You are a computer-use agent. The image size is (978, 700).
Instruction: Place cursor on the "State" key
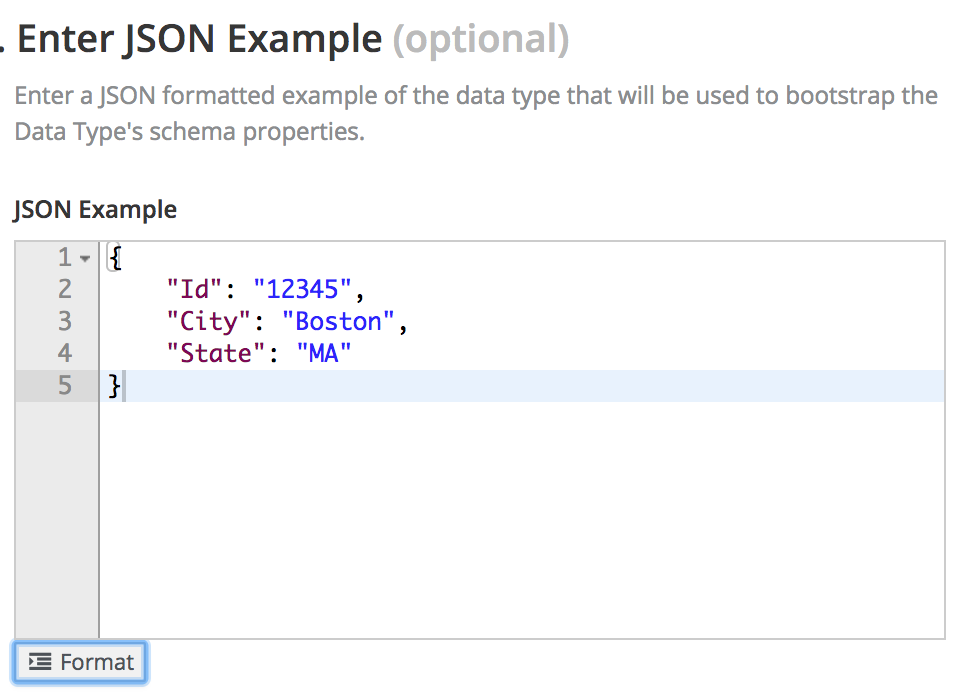click(216, 353)
